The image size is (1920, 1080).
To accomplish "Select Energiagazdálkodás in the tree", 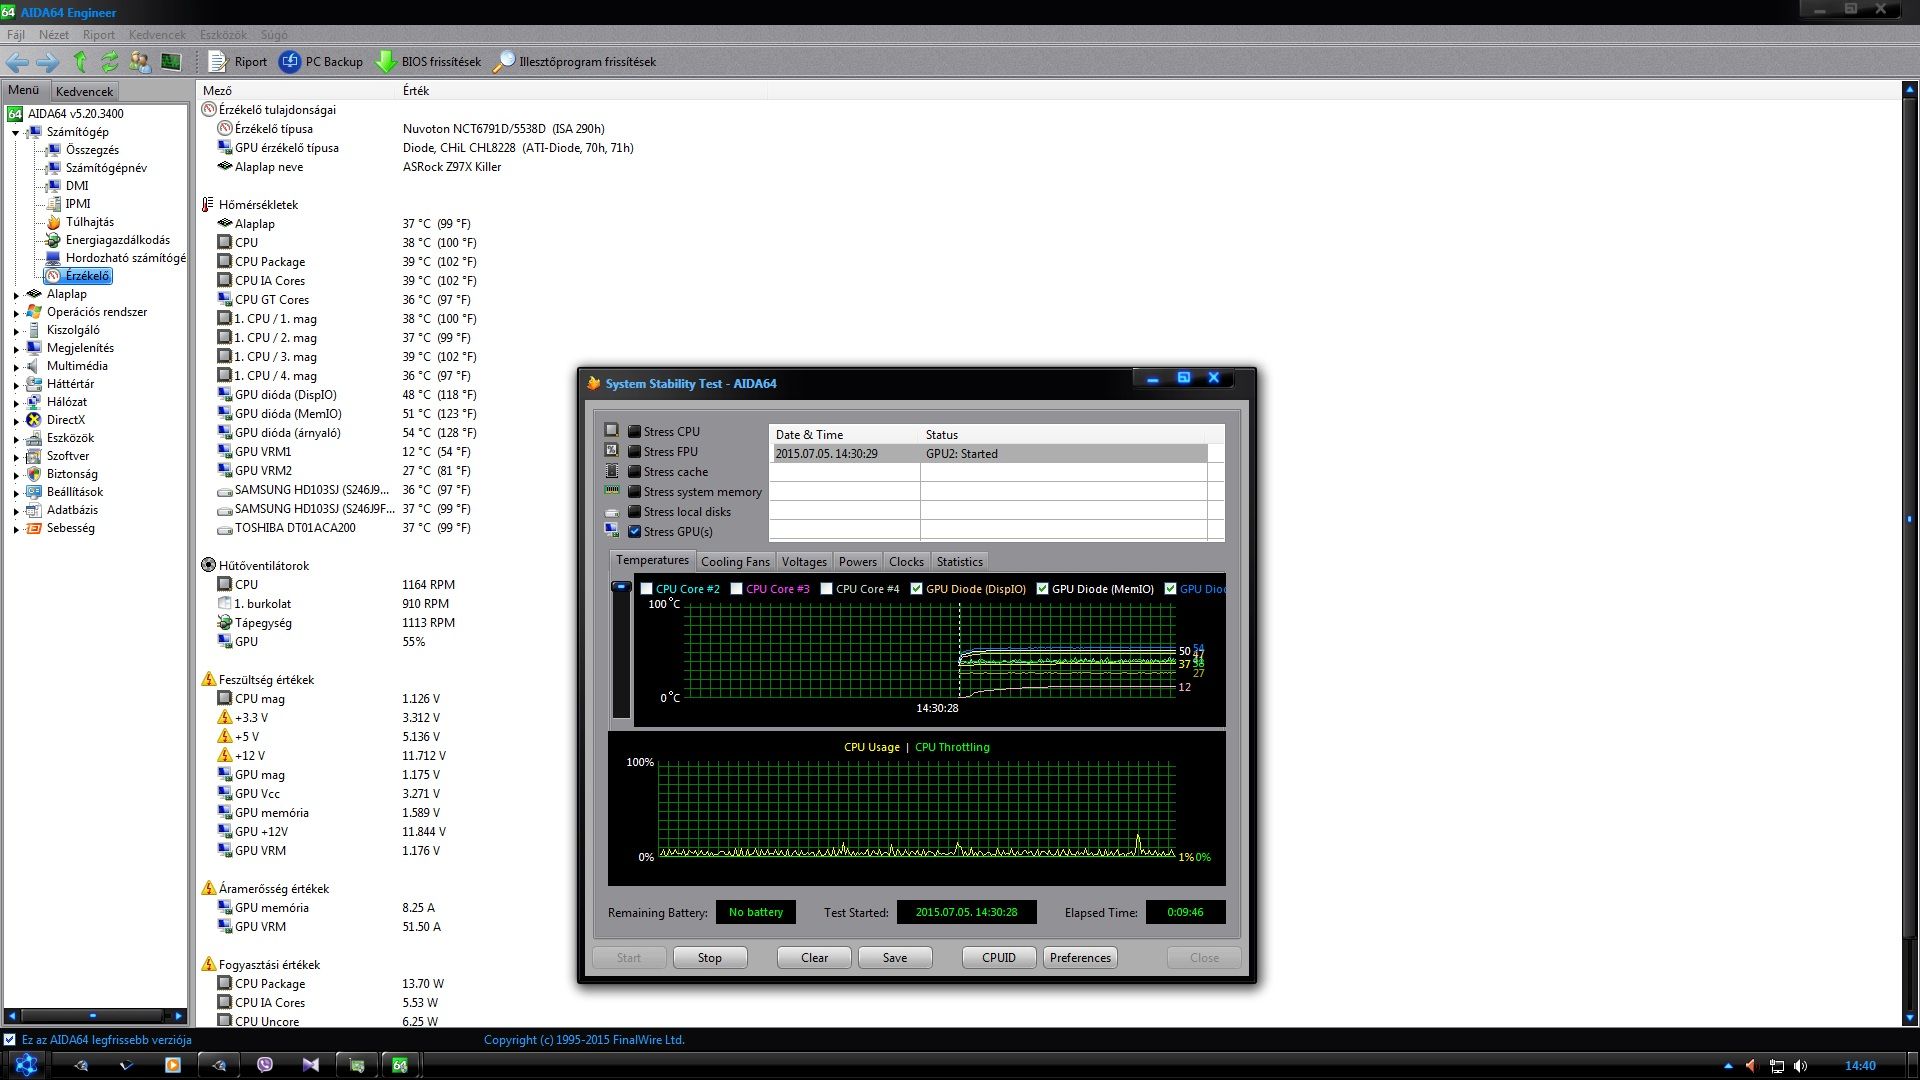I will click(x=117, y=240).
